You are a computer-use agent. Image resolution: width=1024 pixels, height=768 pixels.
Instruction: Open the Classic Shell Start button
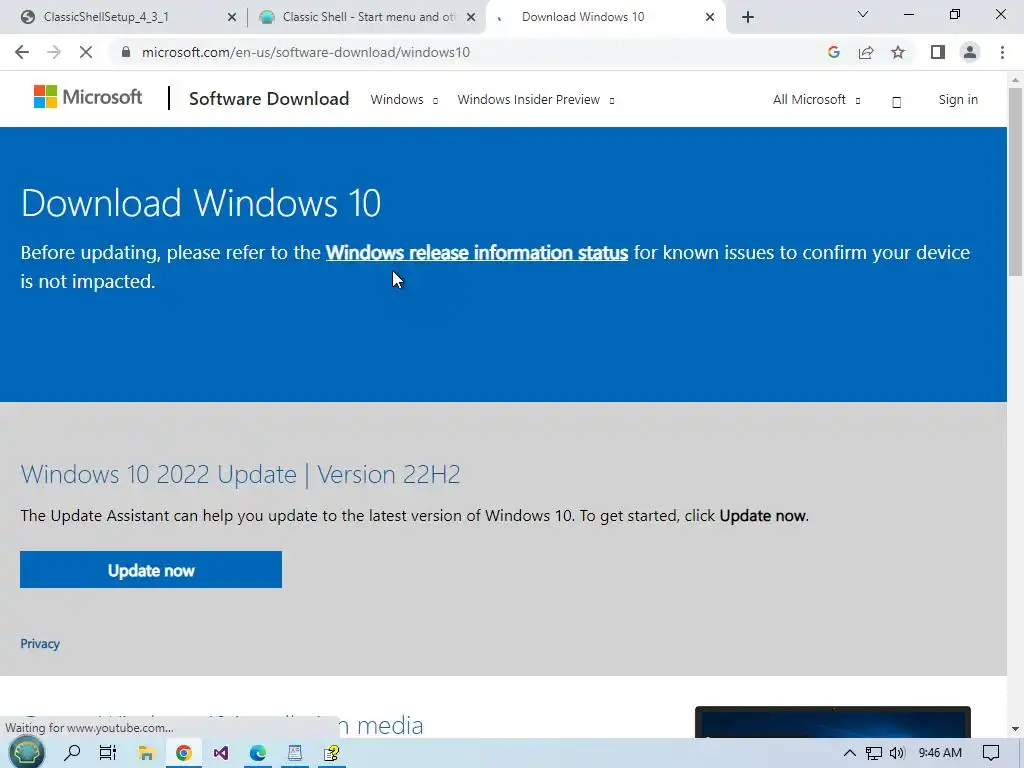click(x=26, y=753)
